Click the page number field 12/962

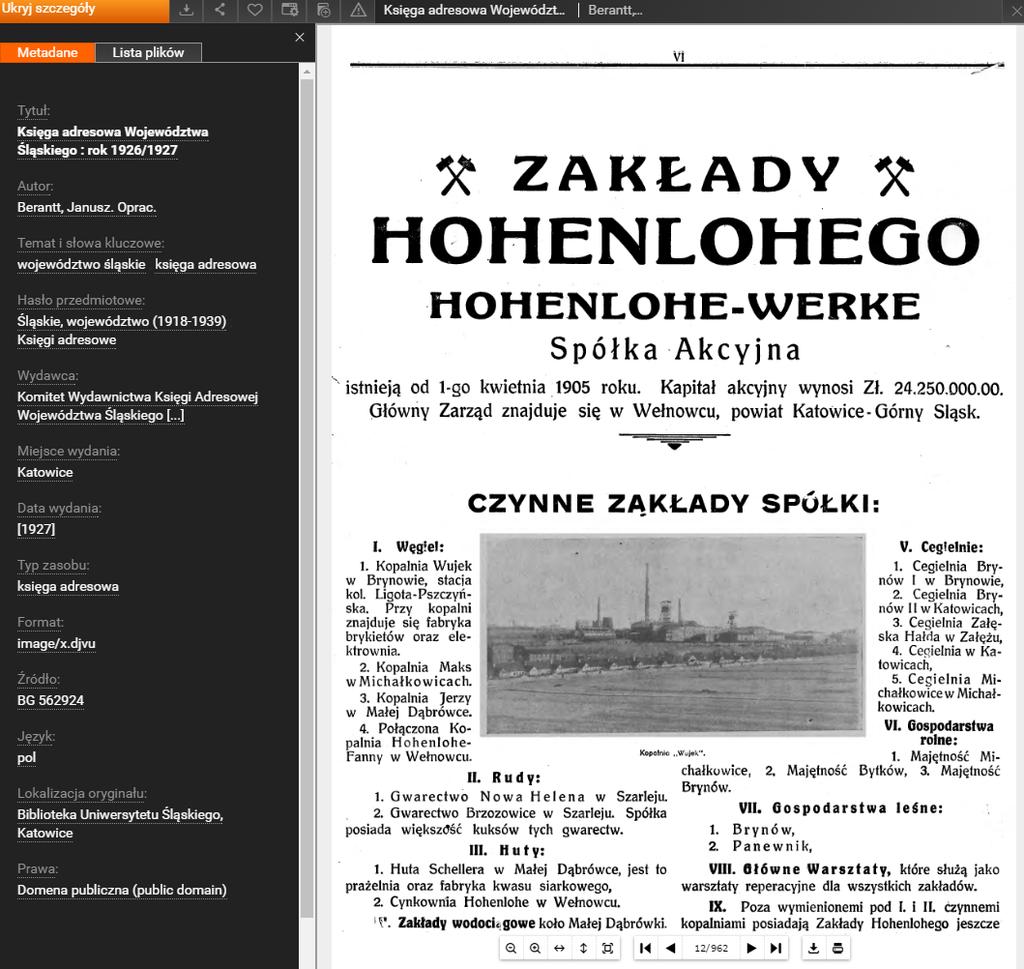coord(711,948)
